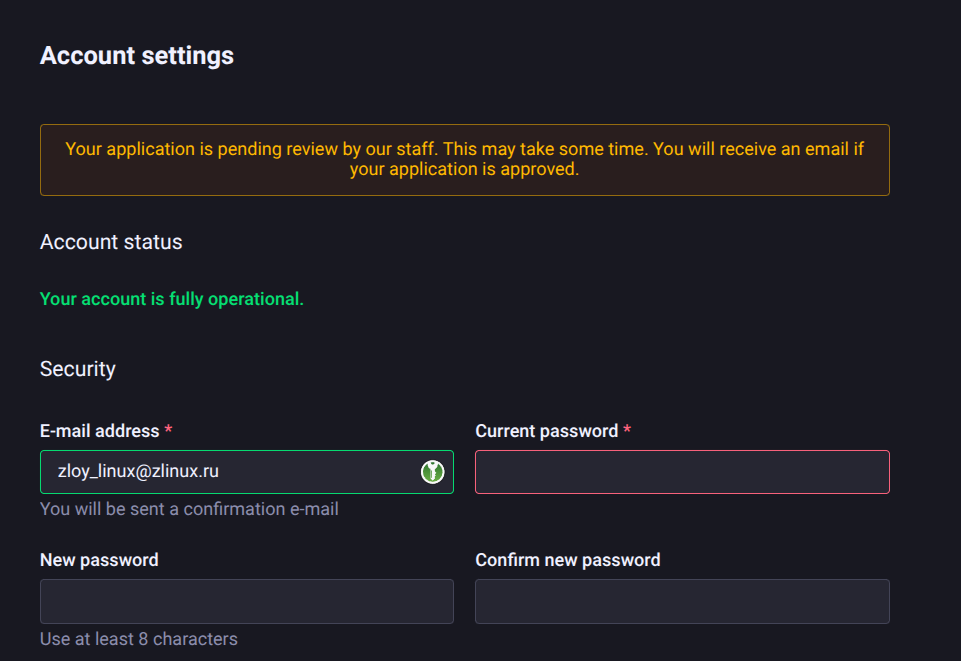Viewport: 961px width, 661px height.
Task: Click the red asterisk beside E-mail address
Action: [168, 431]
